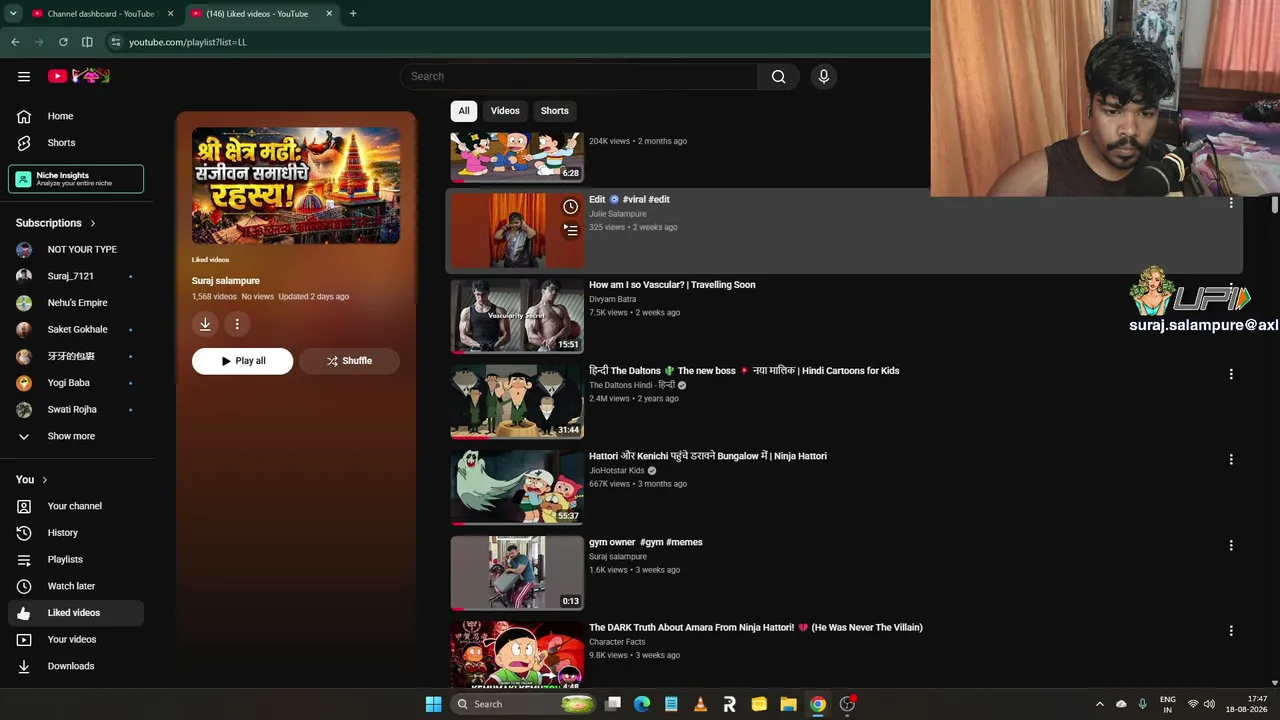The width and height of the screenshot is (1280, 720).
Task: Play the gym owner video thumbnail
Action: [517, 573]
